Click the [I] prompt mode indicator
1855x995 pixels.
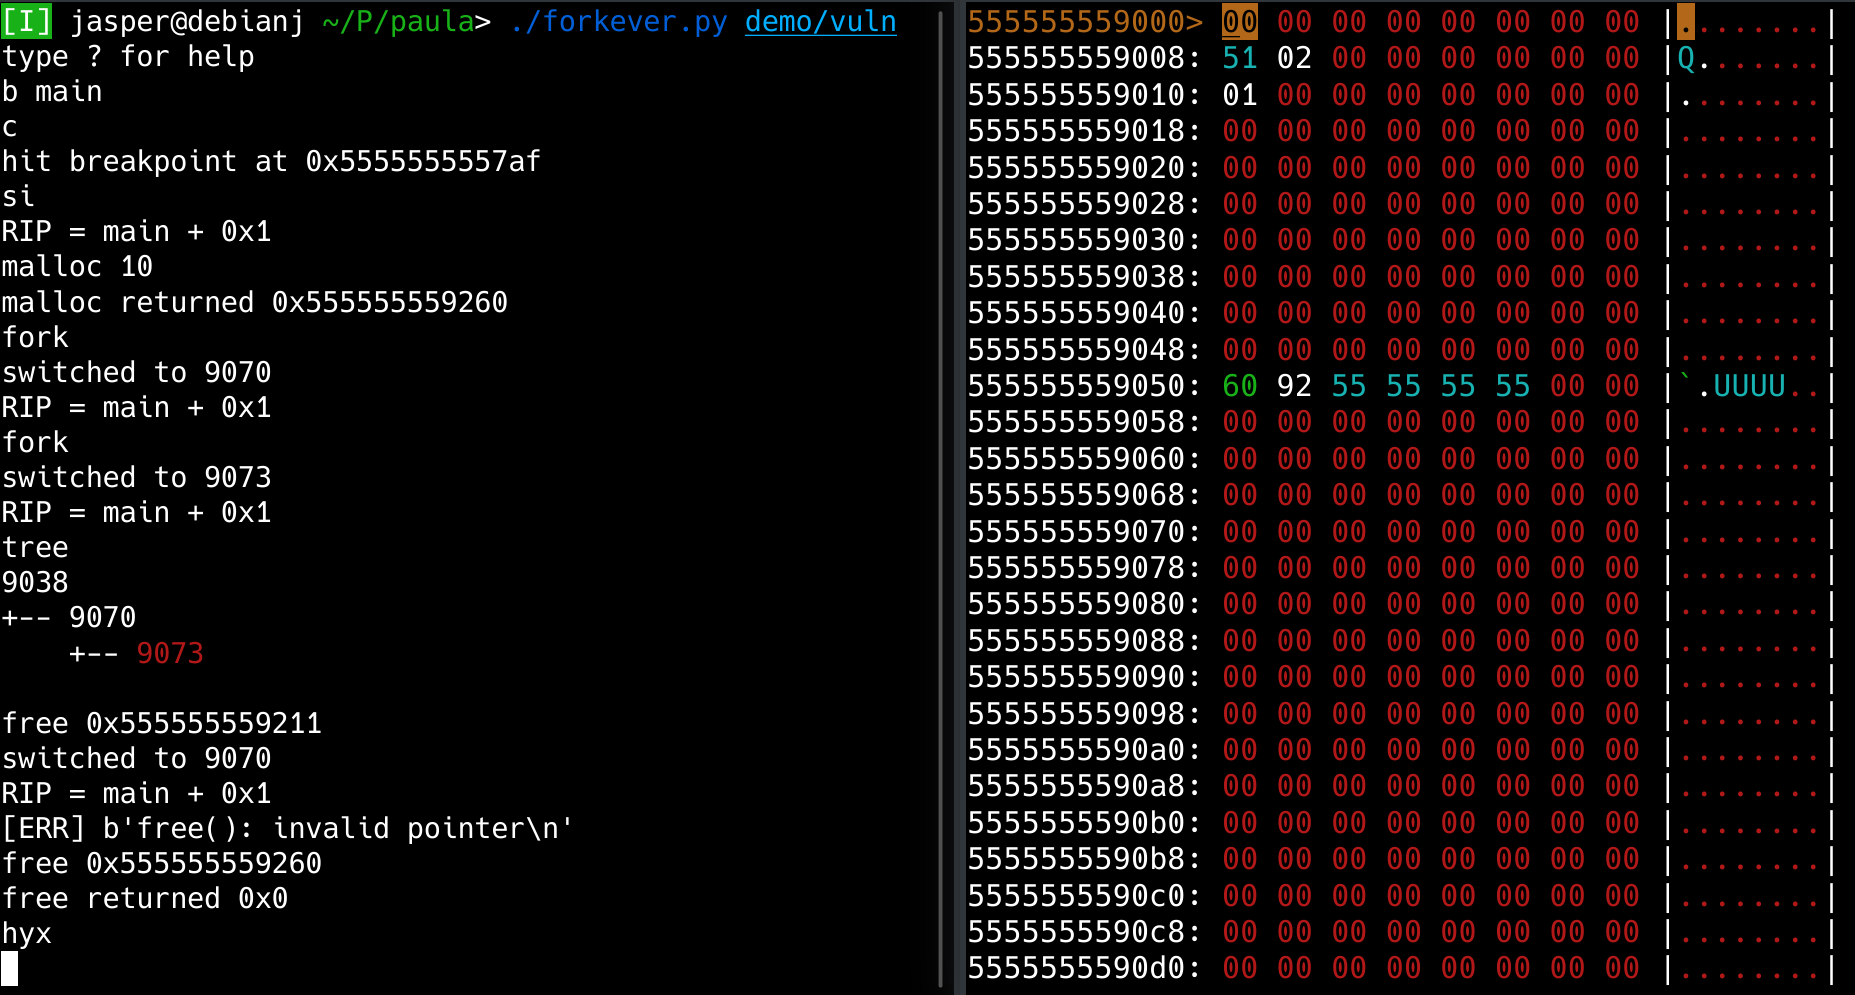(27, 21)
